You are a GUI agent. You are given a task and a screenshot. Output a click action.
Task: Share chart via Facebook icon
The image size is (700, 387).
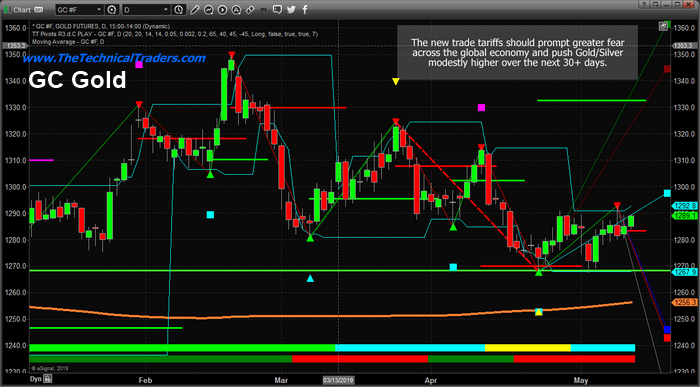pos(305,9)
